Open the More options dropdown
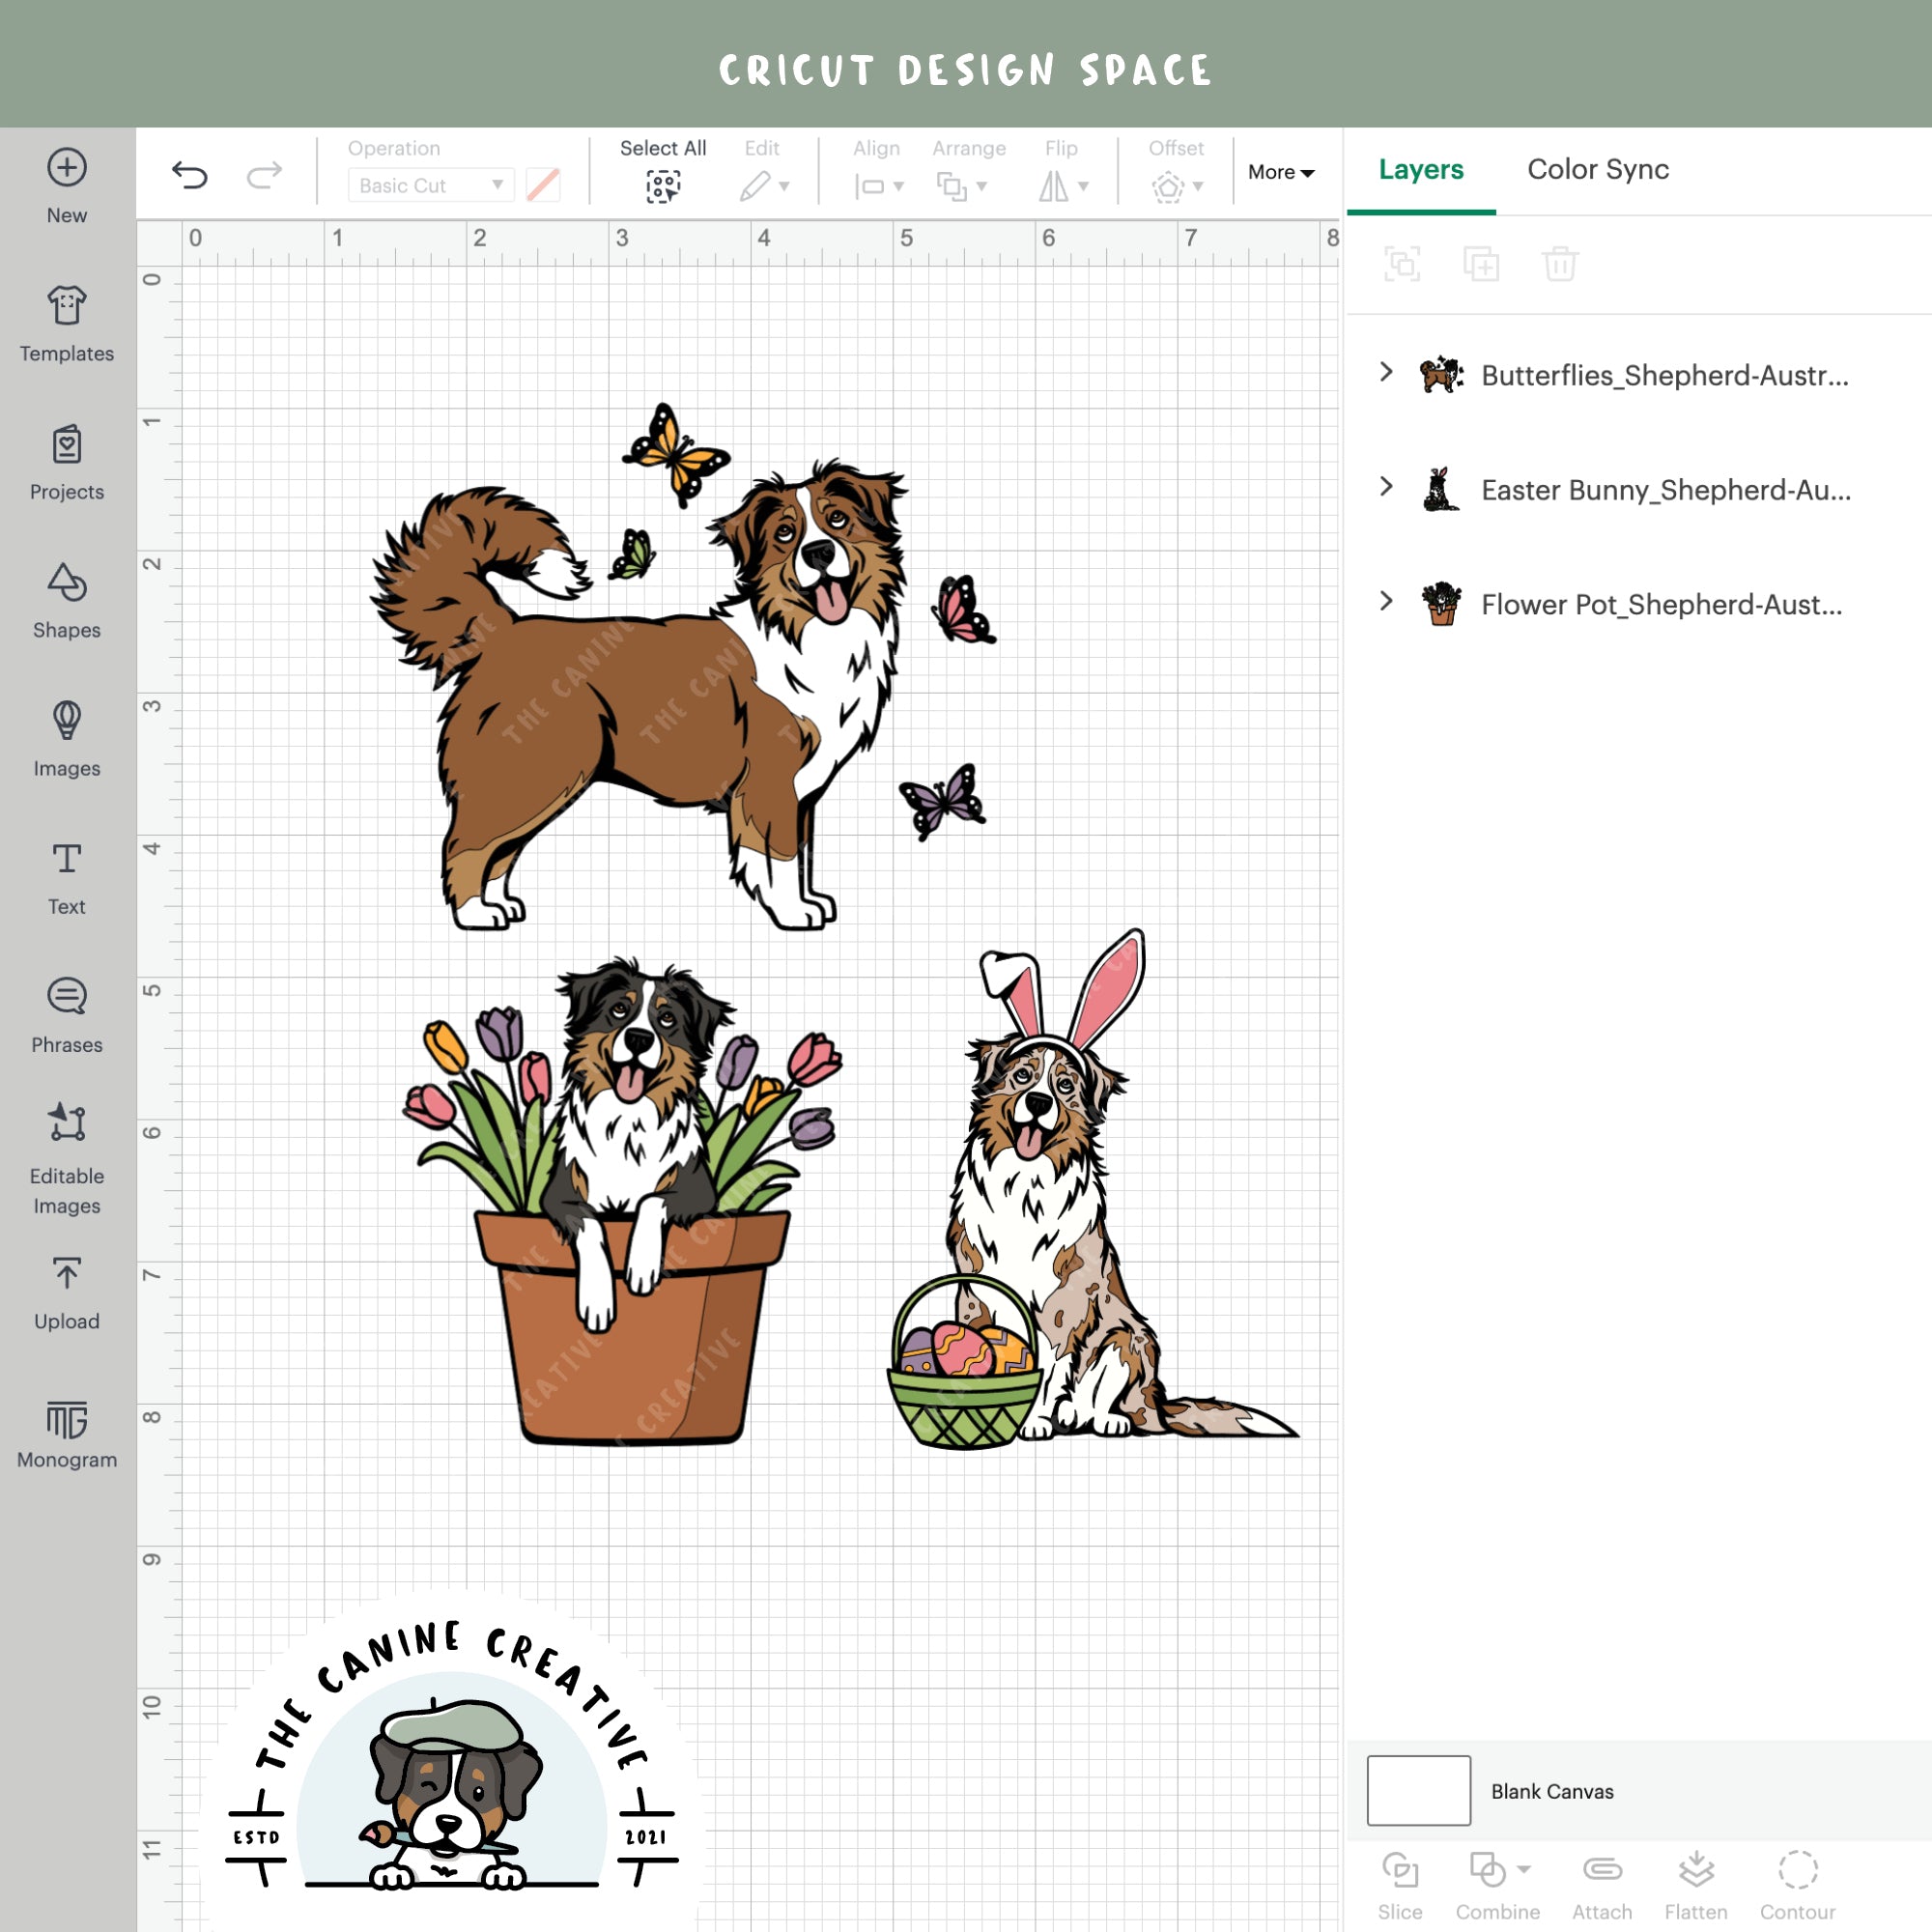 pyautogui.click(x=1281, y=172)
